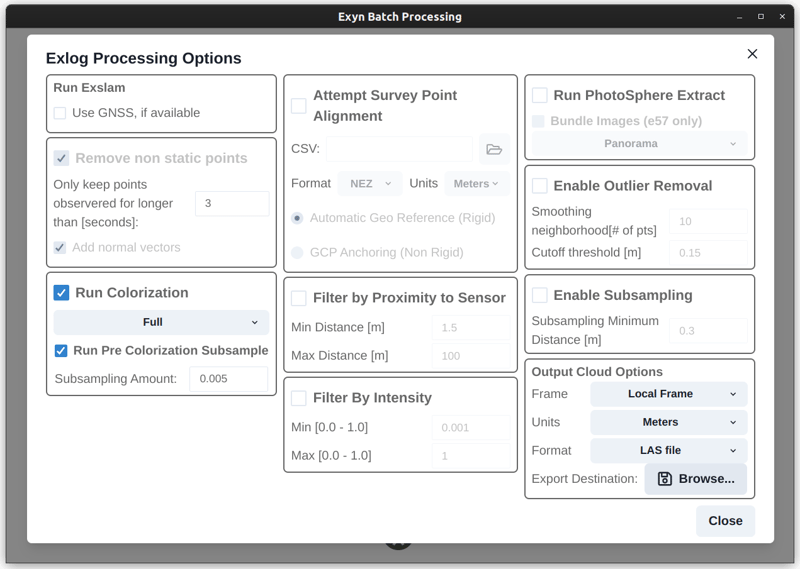Check Enable Outlier Removal
Viewport: 800px width, 569px height.
540,186
